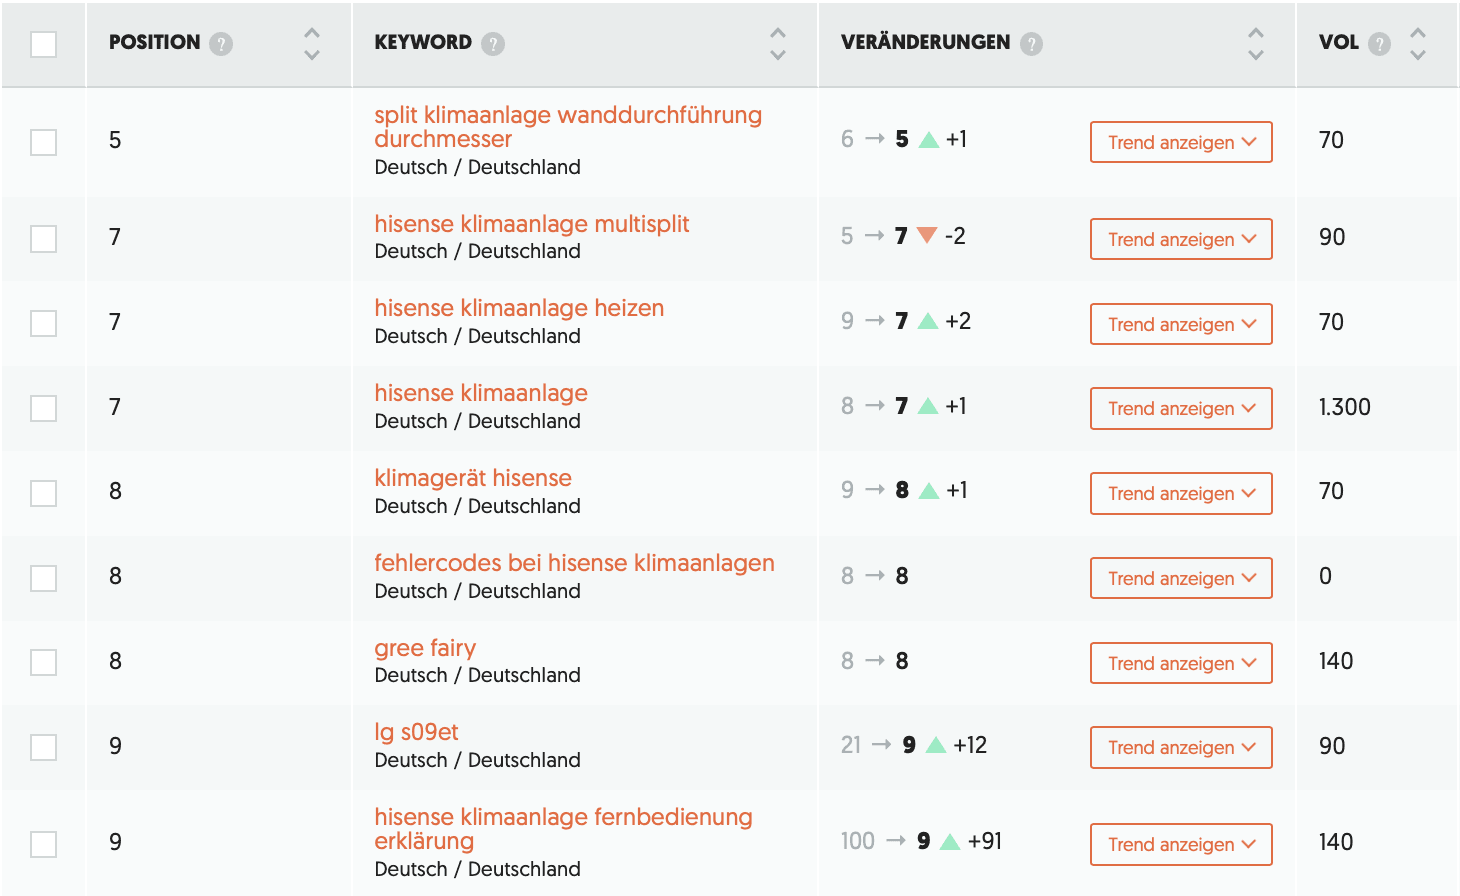The image size is (1460, 896).
Task: Click the lg s09et keyword link
Action: click(x=416, y=732)
